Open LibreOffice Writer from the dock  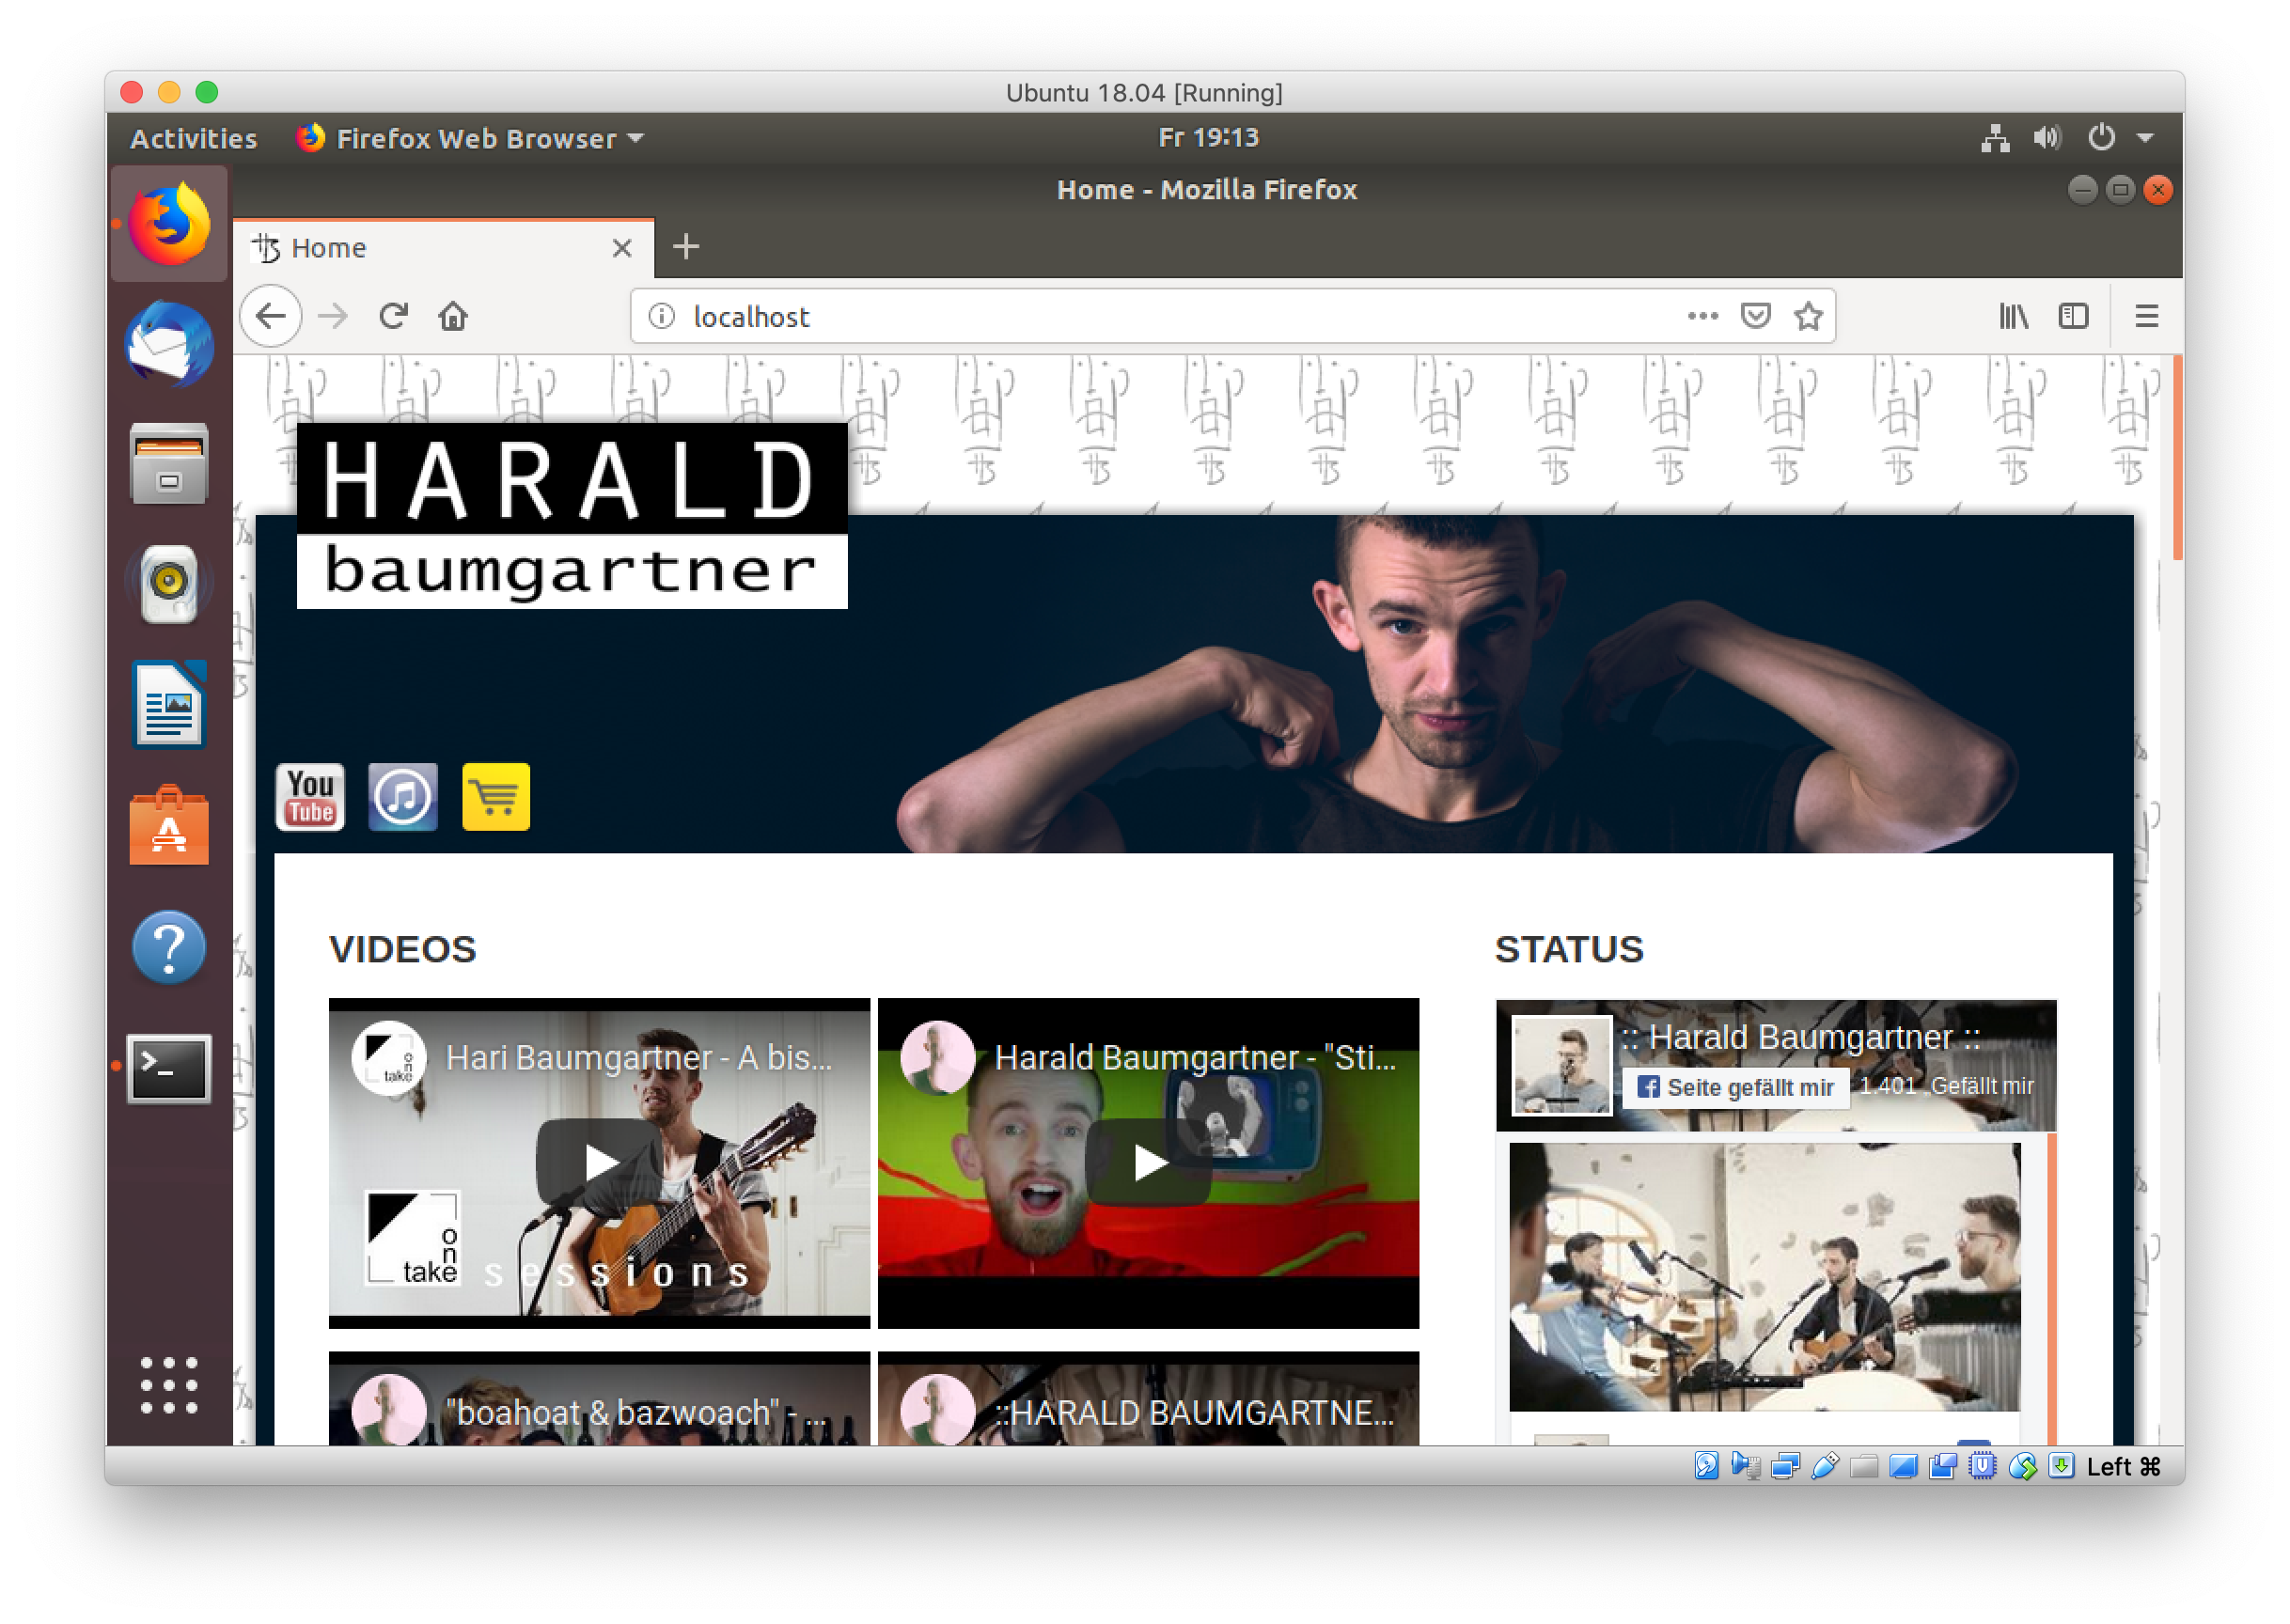(x=169, y=705)
